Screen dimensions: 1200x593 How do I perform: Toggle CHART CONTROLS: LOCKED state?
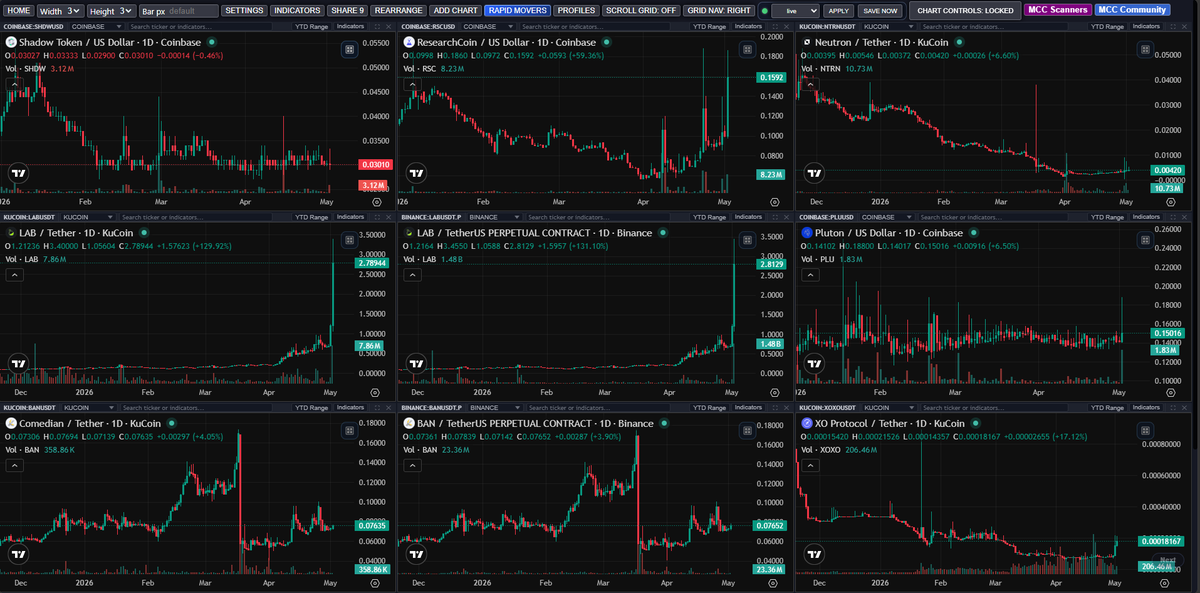tap(965, 10)
